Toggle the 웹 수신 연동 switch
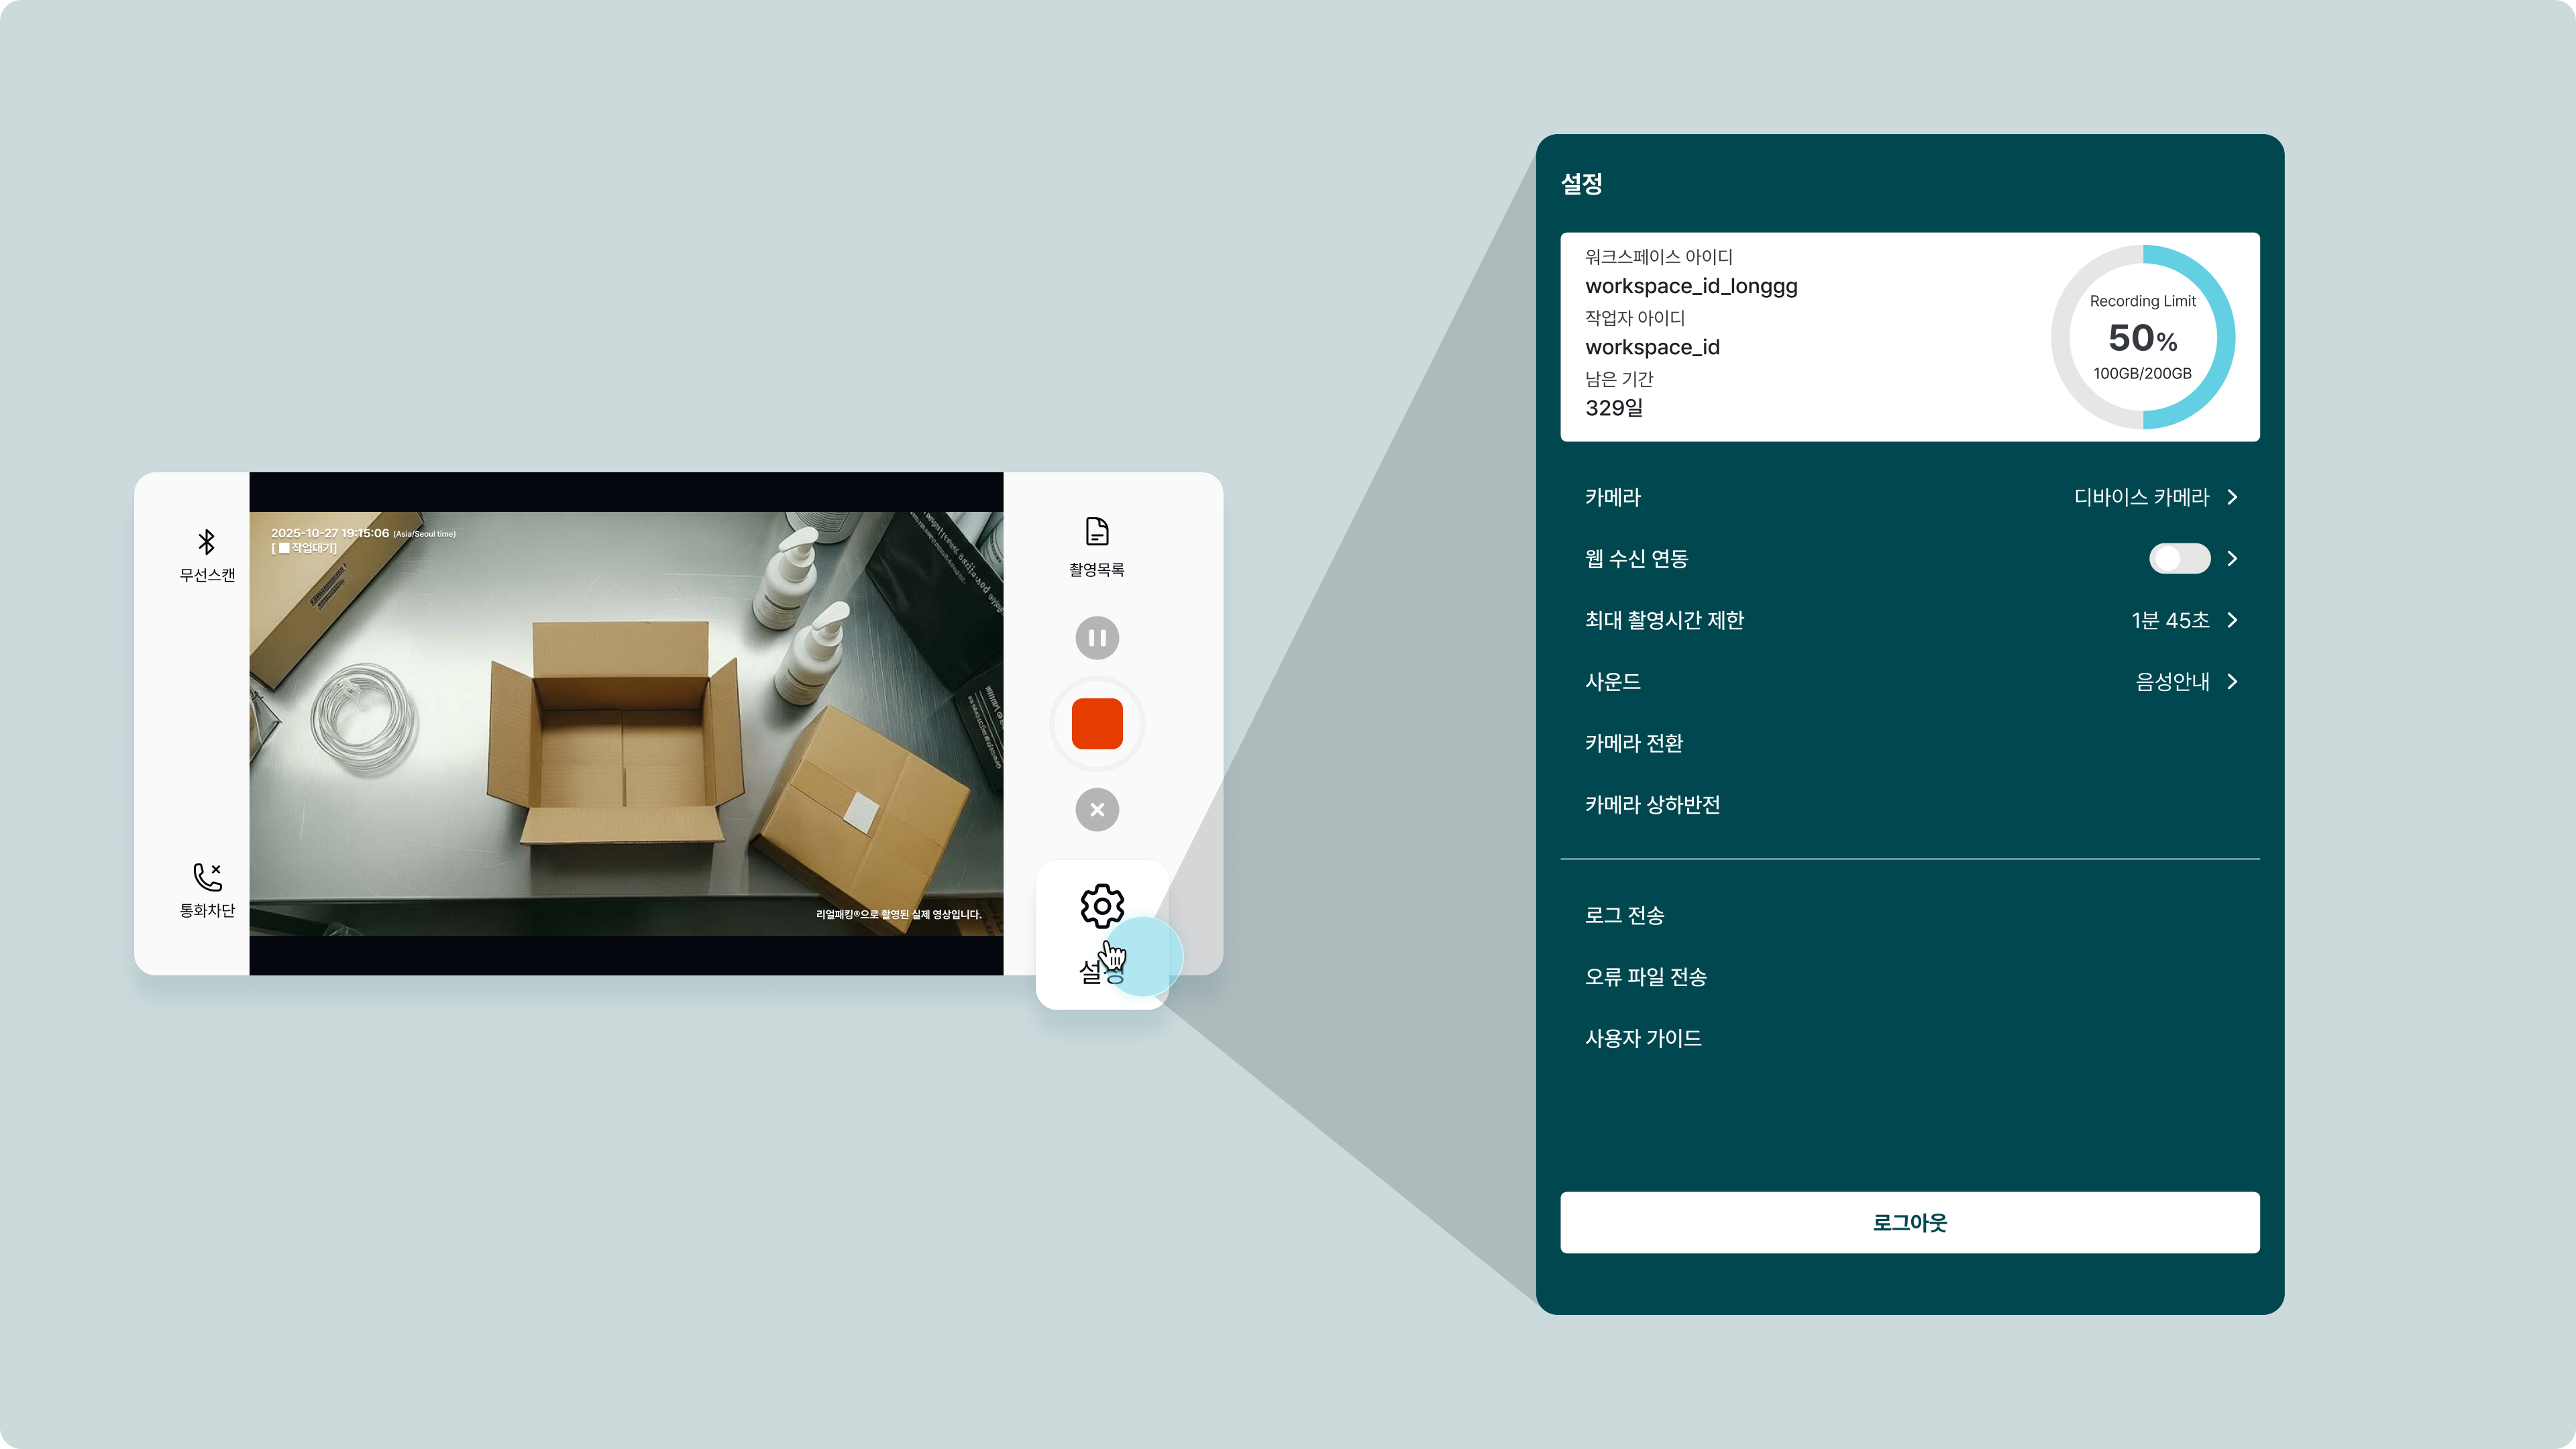The height and width of the screenshot is (1449, 2576). pyautogui.click(x=2179, y=558)
